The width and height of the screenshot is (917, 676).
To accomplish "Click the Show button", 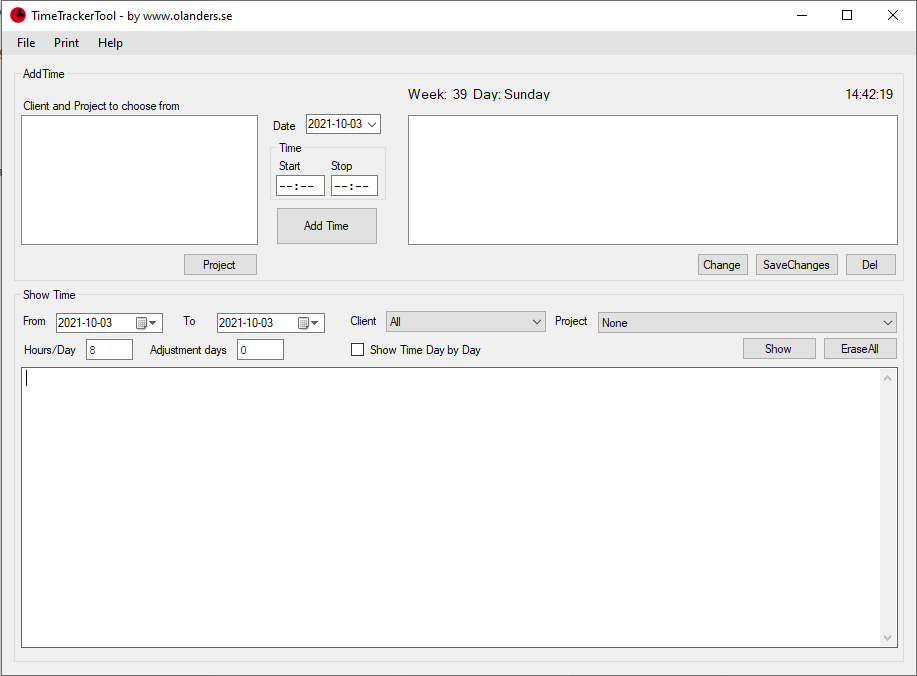I will [x=779, y=349].
